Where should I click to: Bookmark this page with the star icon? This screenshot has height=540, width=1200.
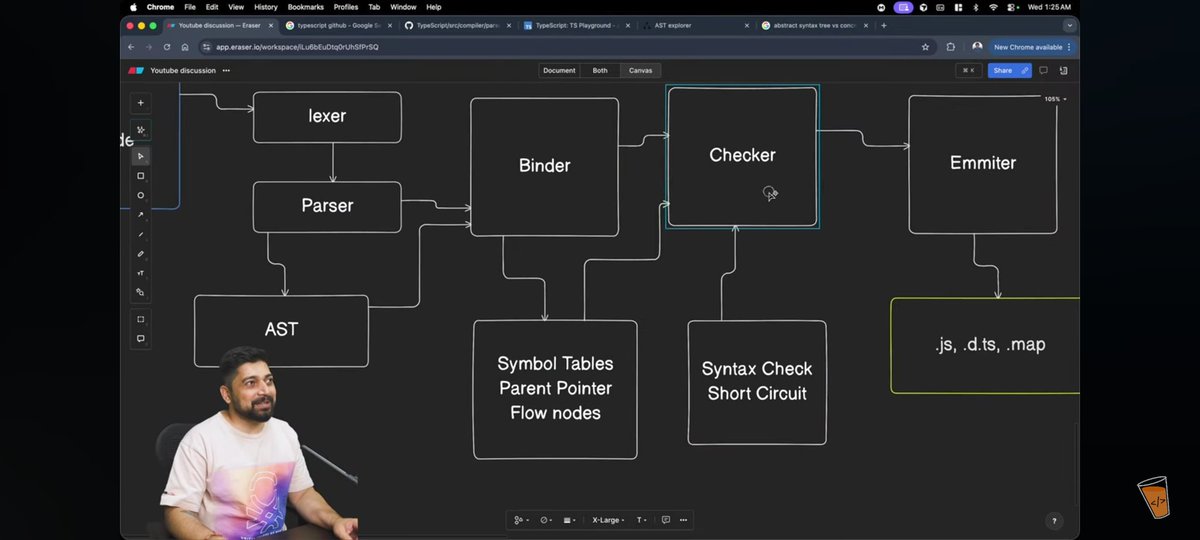point(925,47)
